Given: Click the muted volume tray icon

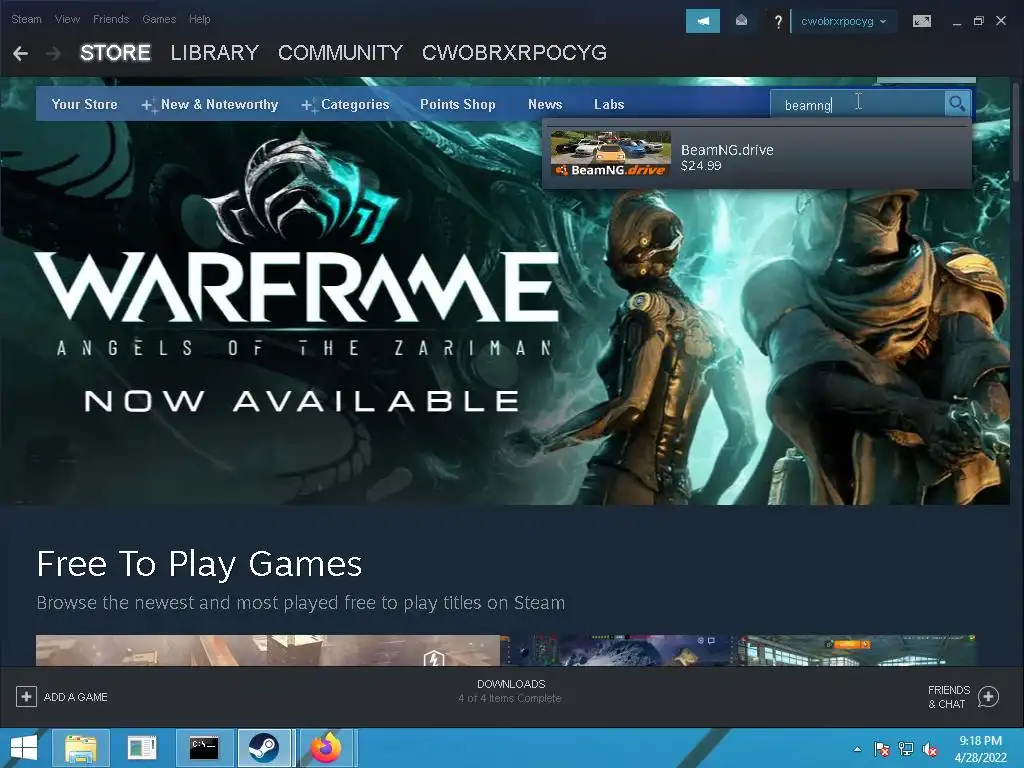Looking at the screenshot, I should [x=930, y=749].
